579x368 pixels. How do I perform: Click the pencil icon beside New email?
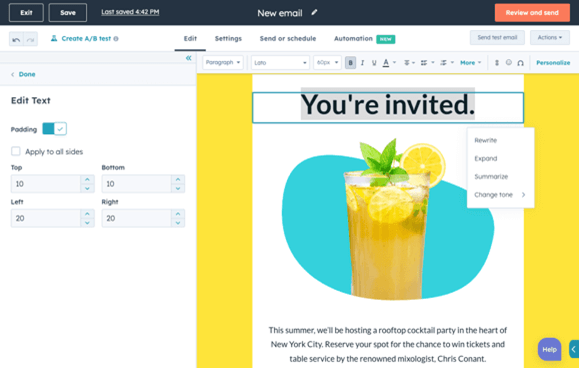[x=314, y=13]
